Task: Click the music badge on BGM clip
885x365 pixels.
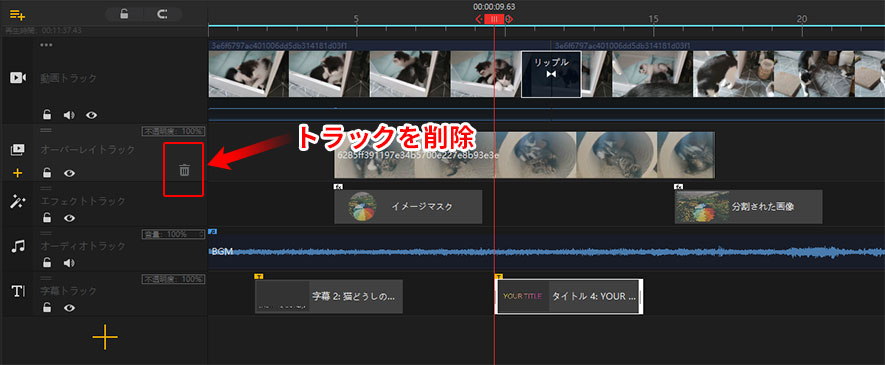Action: 213,231
